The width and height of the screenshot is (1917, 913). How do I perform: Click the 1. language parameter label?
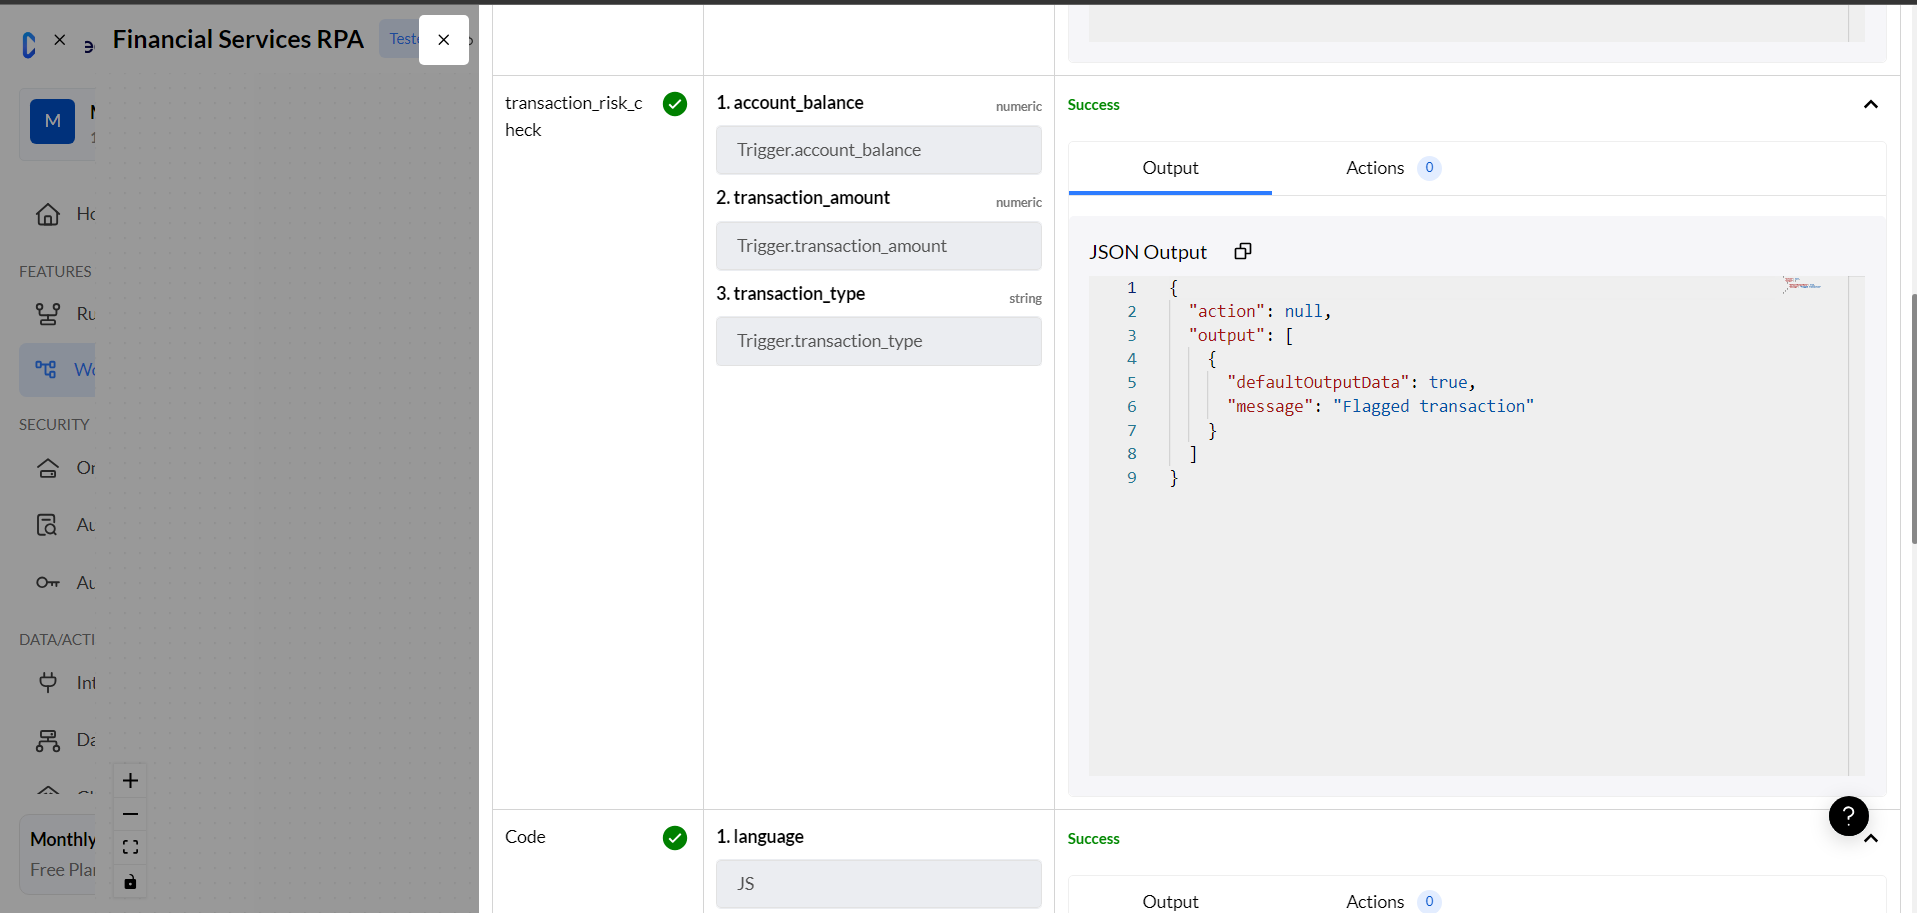coord(760,837)
